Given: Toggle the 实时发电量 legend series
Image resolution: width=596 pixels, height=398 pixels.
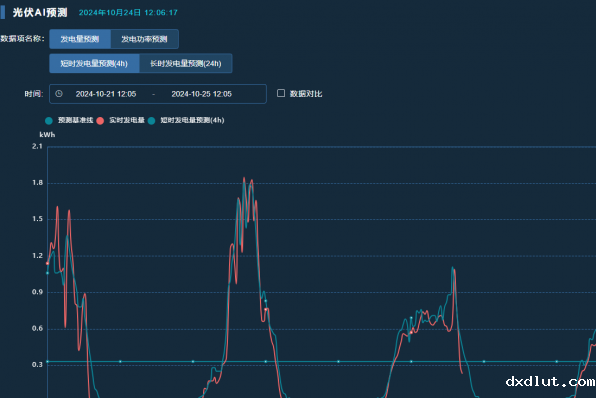Looking at the screenshot, I should [x=121, y=121].
